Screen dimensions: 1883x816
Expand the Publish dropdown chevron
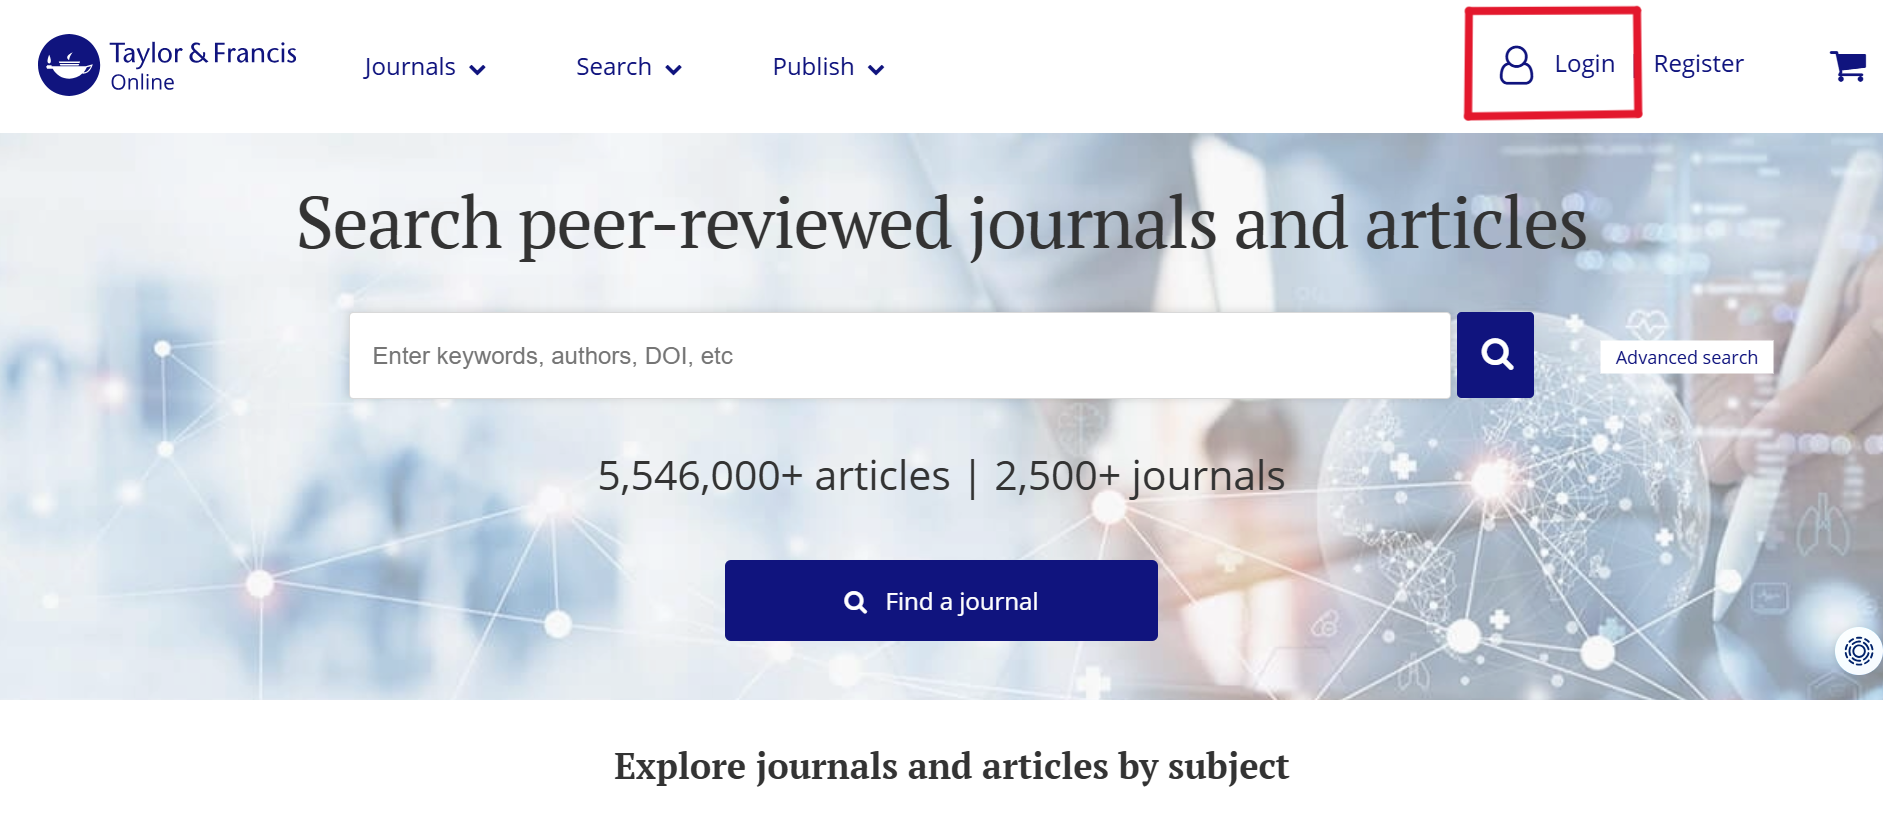[x=876, y=70]
